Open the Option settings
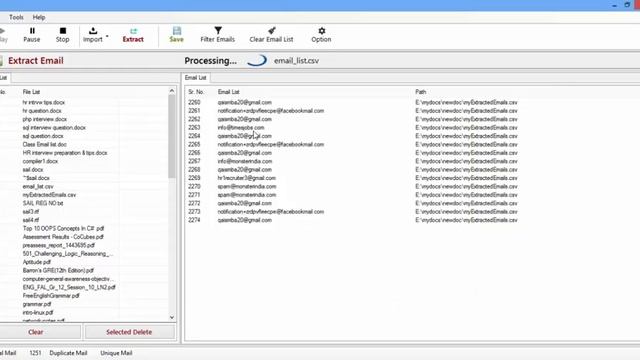Image resolution: width=640 pixels, height=360 pixels. click(321, 35)
